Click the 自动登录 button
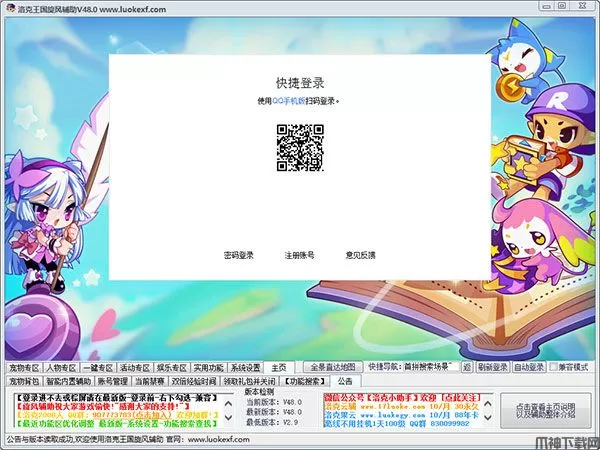 pos(529,367)
